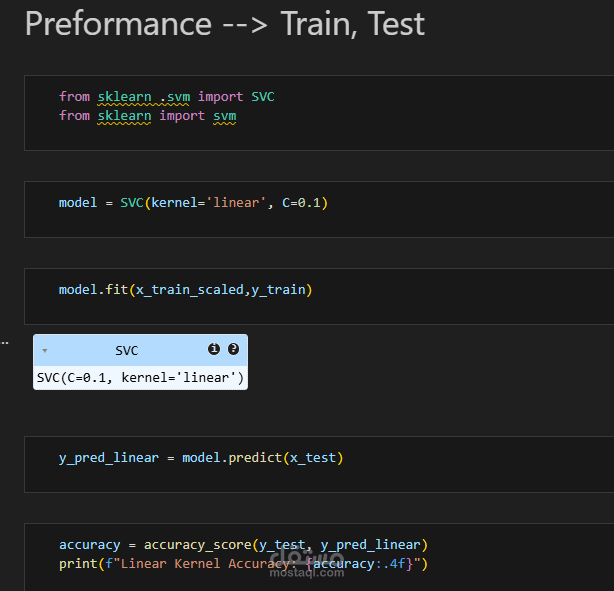Open SVC documentation question-mark icon
Image resolution: width=614 pixels, height=591 pixels.
click(233, 349)
